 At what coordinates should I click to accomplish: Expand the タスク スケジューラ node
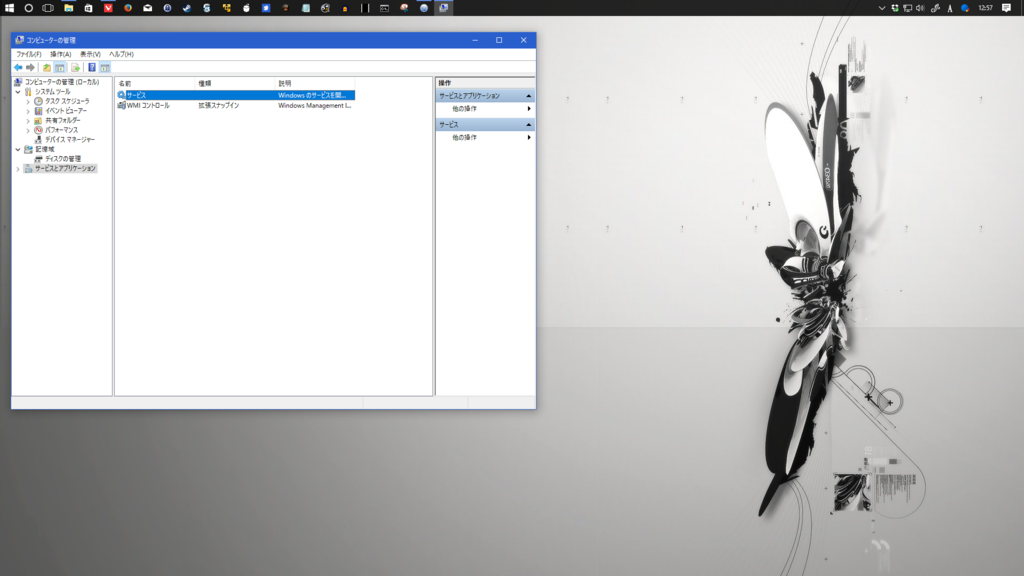(x=28, y=101)
